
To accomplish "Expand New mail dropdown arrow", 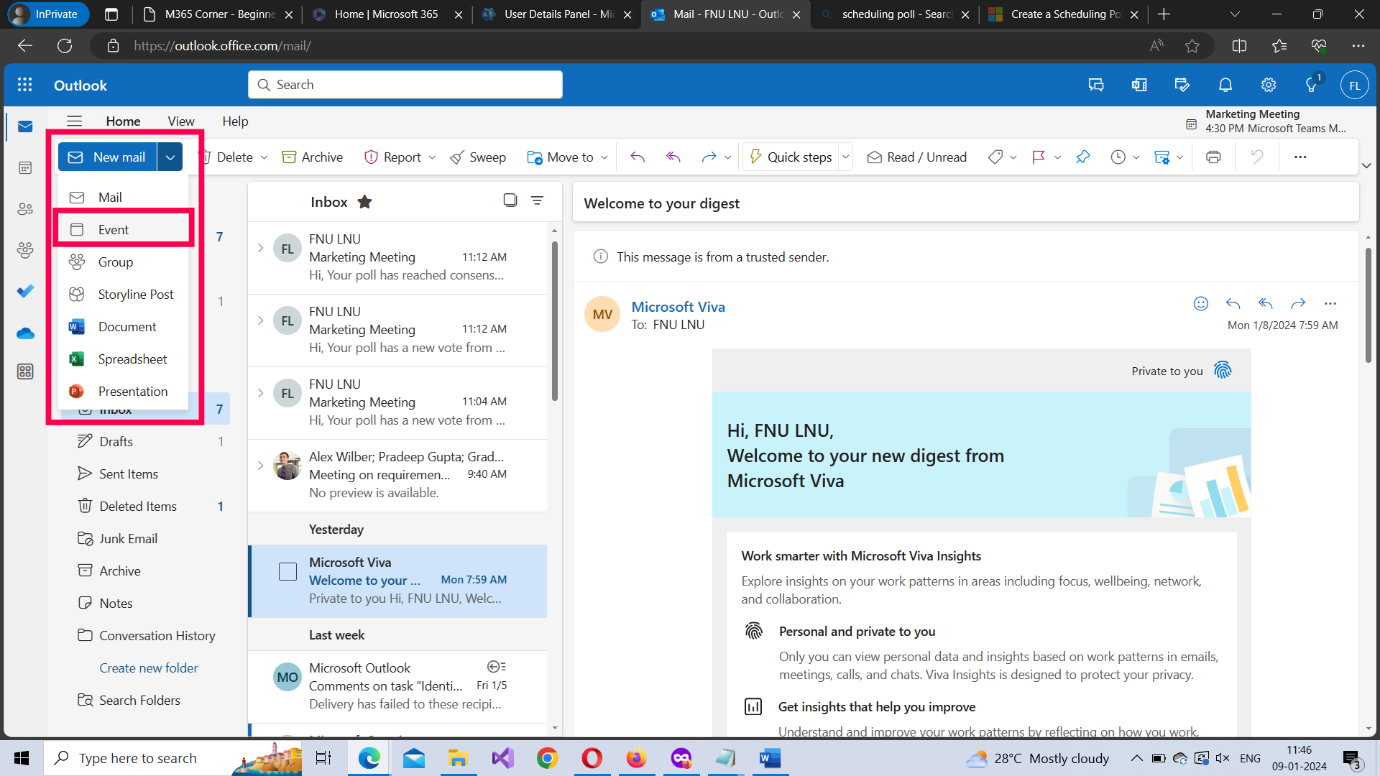I will coord(171,157).
